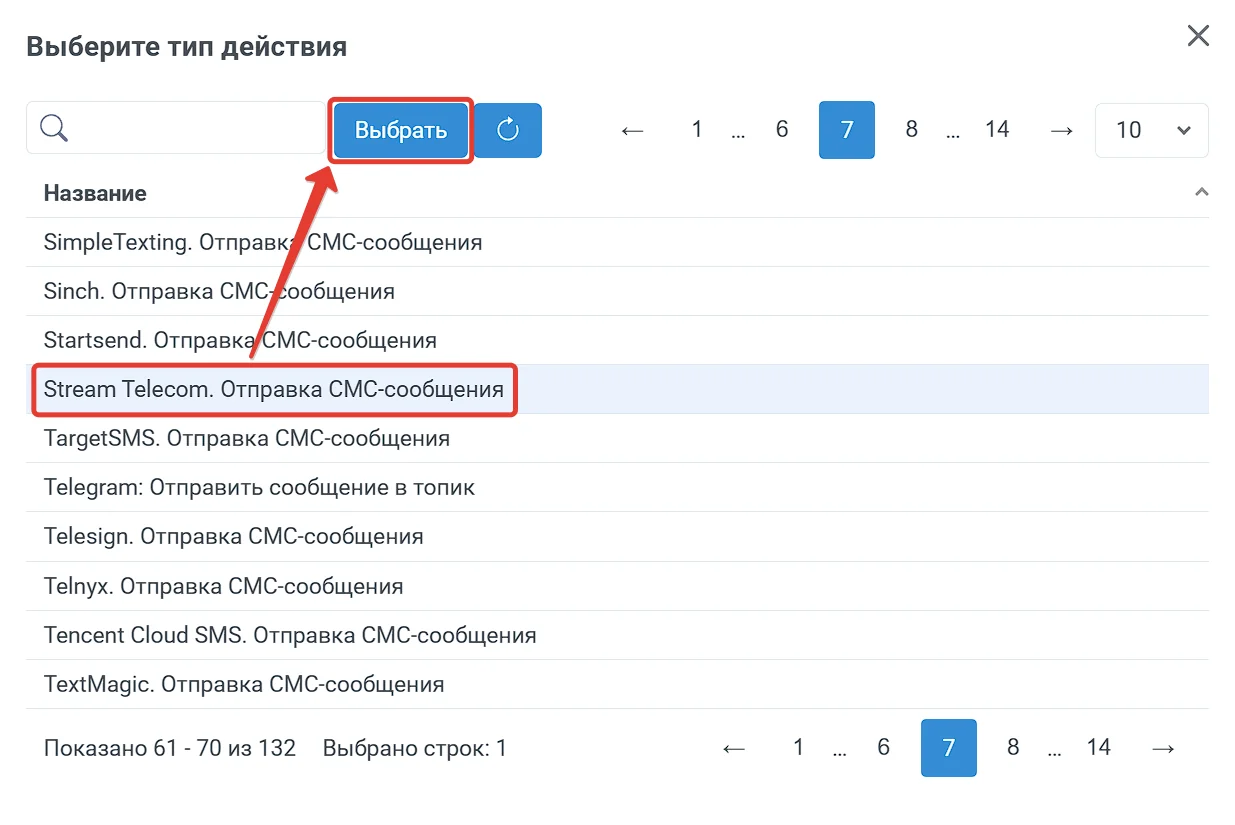The image size is (1235, 825).
Task: Select Telnyx. Отправка СМС-сообщения row
Action: coord(617,586)
